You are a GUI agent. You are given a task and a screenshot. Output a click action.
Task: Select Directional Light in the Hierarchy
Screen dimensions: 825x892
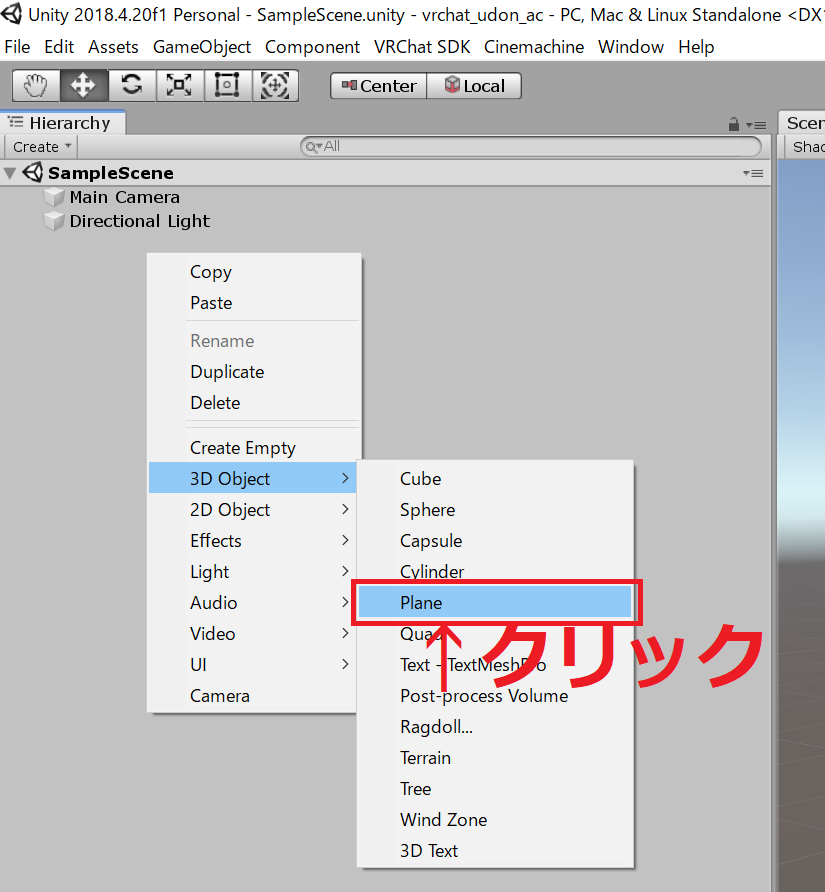pyautogui.click(x=140, y=221)
